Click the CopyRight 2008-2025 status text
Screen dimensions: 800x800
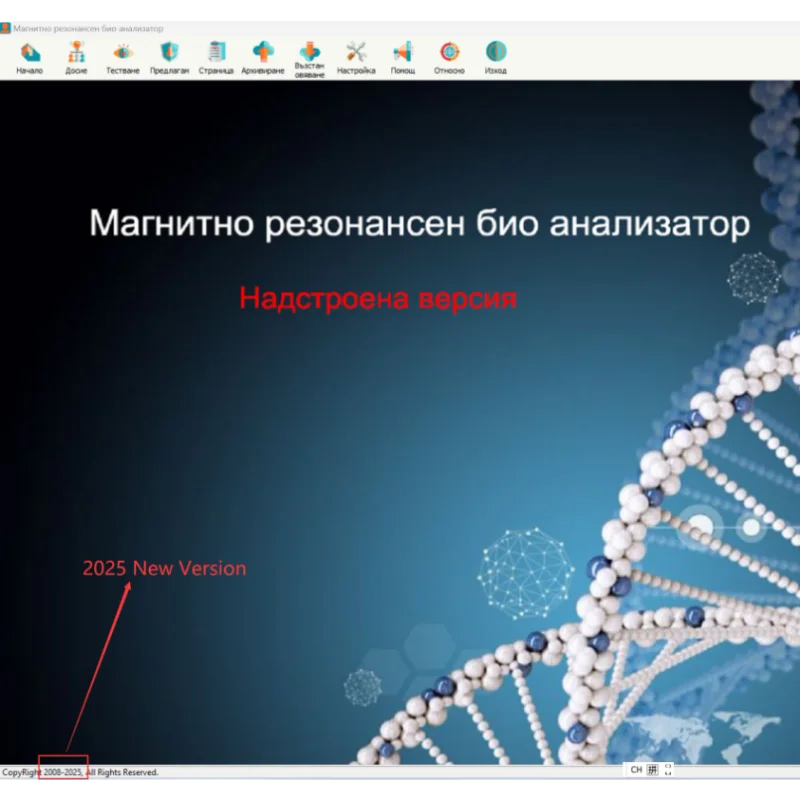tap(80, 772)
